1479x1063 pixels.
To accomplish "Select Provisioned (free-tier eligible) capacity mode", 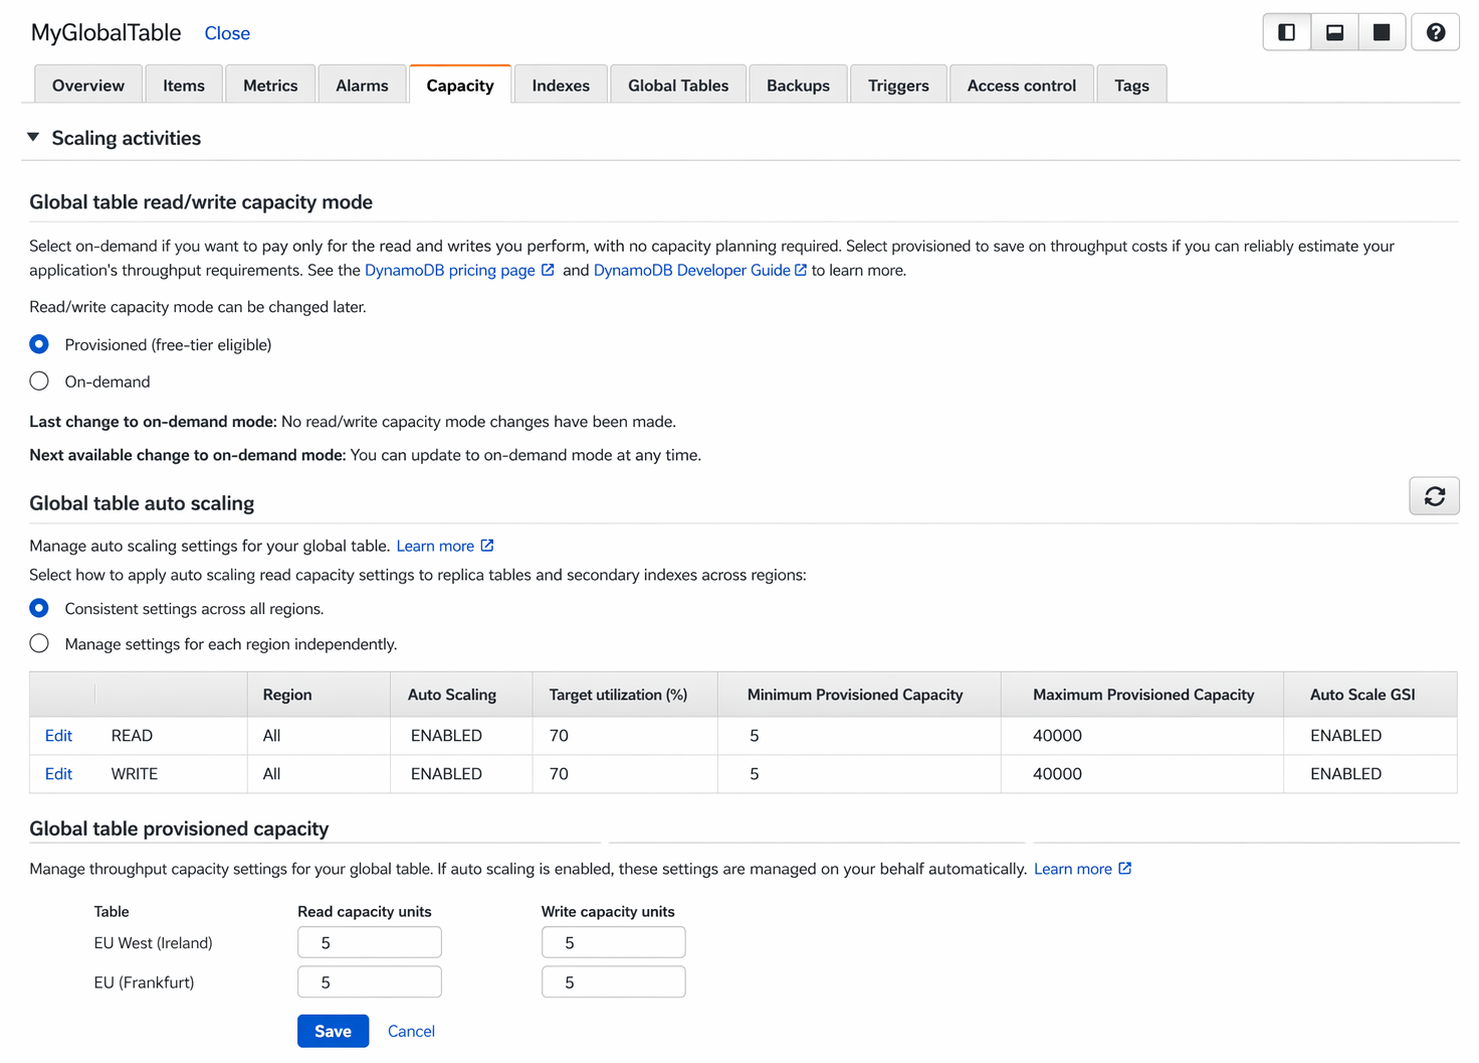I will 38,343.
